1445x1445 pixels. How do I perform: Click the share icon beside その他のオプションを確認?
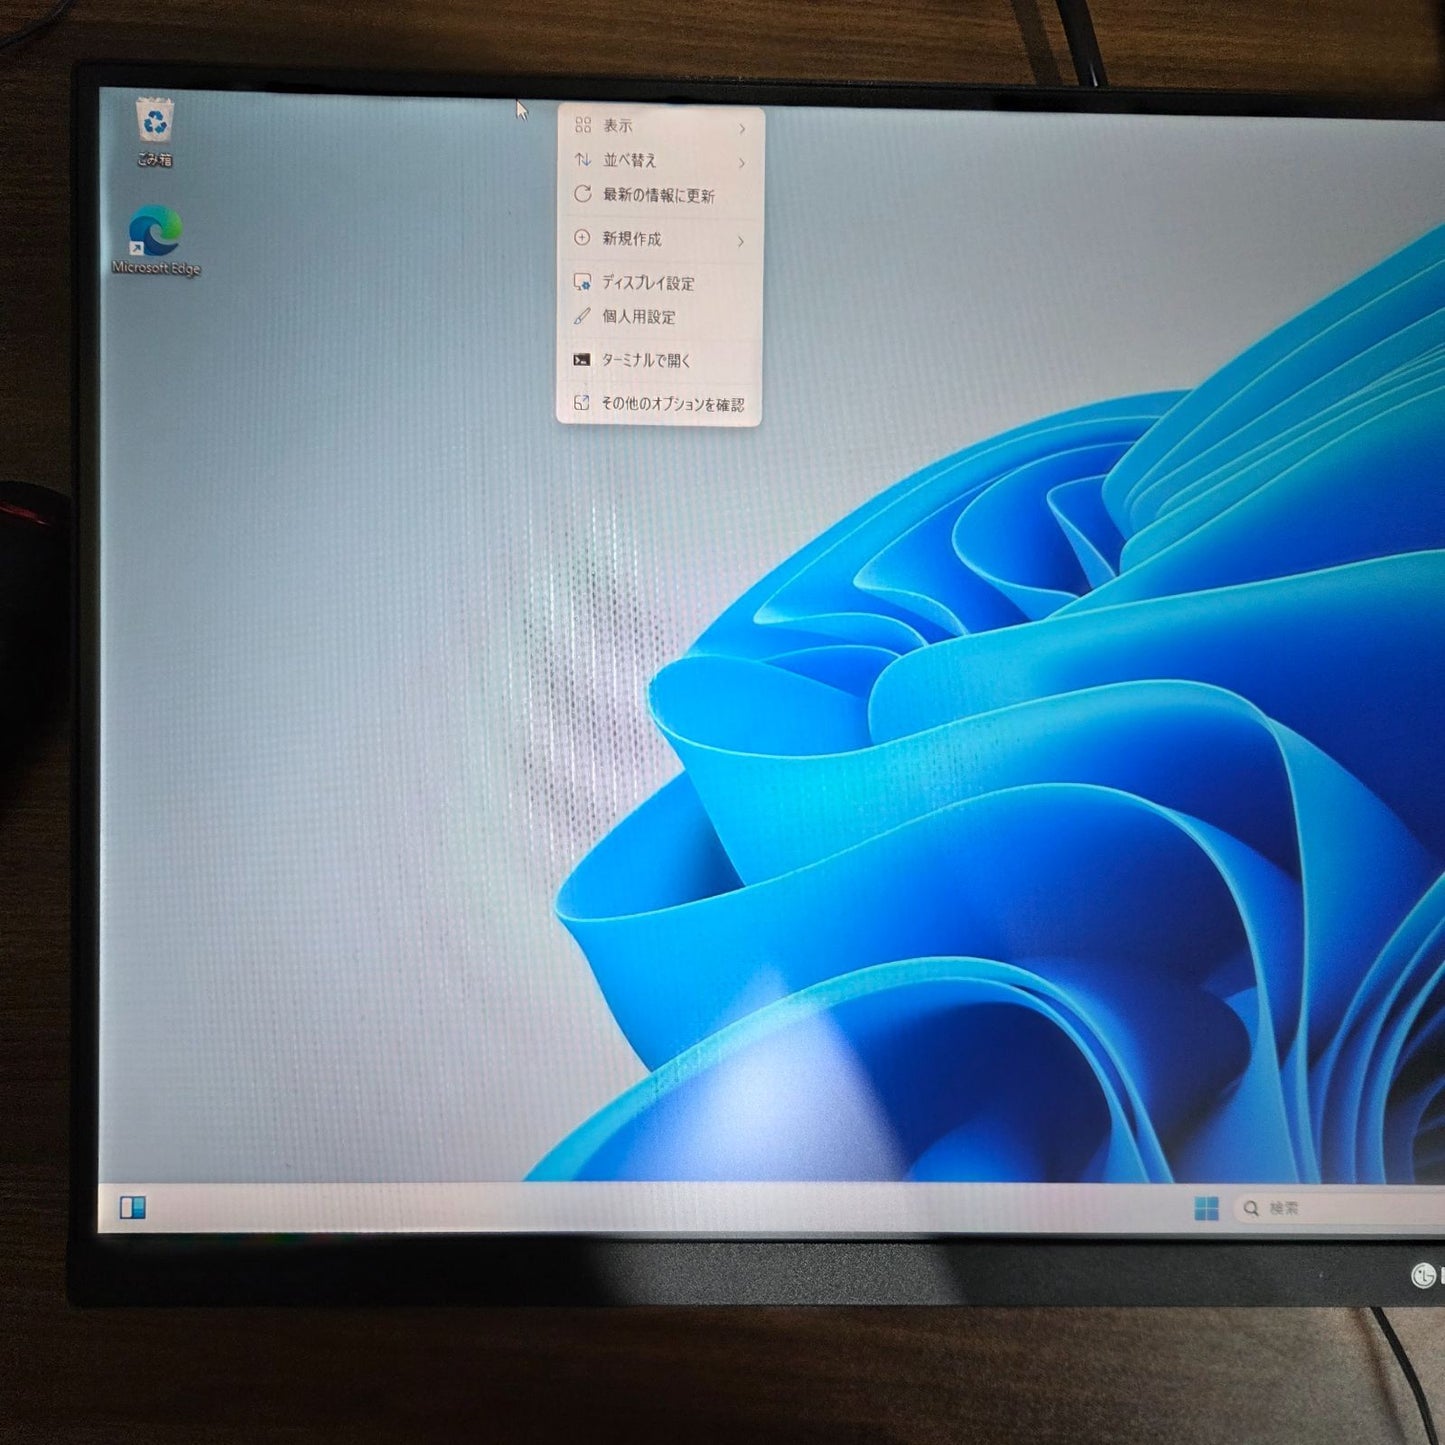(581, 403)
